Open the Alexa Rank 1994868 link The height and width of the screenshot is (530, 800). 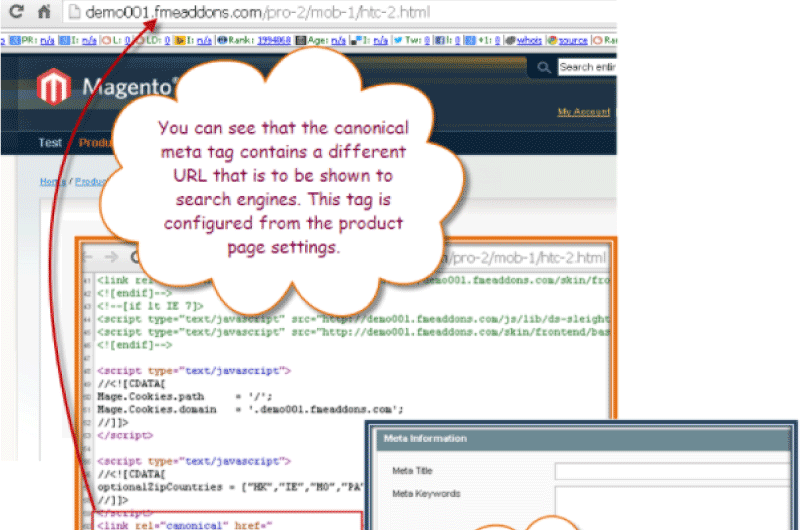click(x=274, y=40)
